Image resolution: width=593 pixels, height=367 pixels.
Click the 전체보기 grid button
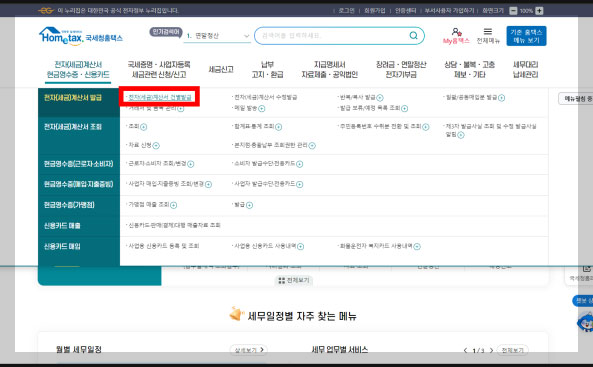(294, 280)
